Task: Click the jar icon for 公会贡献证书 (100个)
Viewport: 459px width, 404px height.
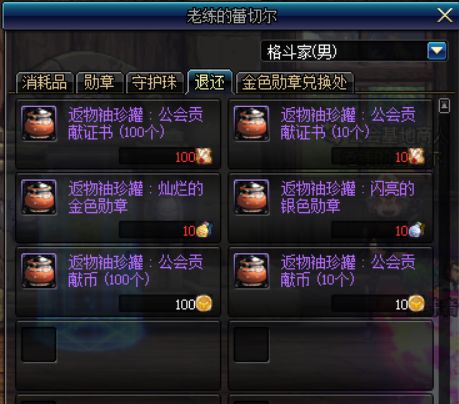Action: pyautogui.click(x=39, y=123)
